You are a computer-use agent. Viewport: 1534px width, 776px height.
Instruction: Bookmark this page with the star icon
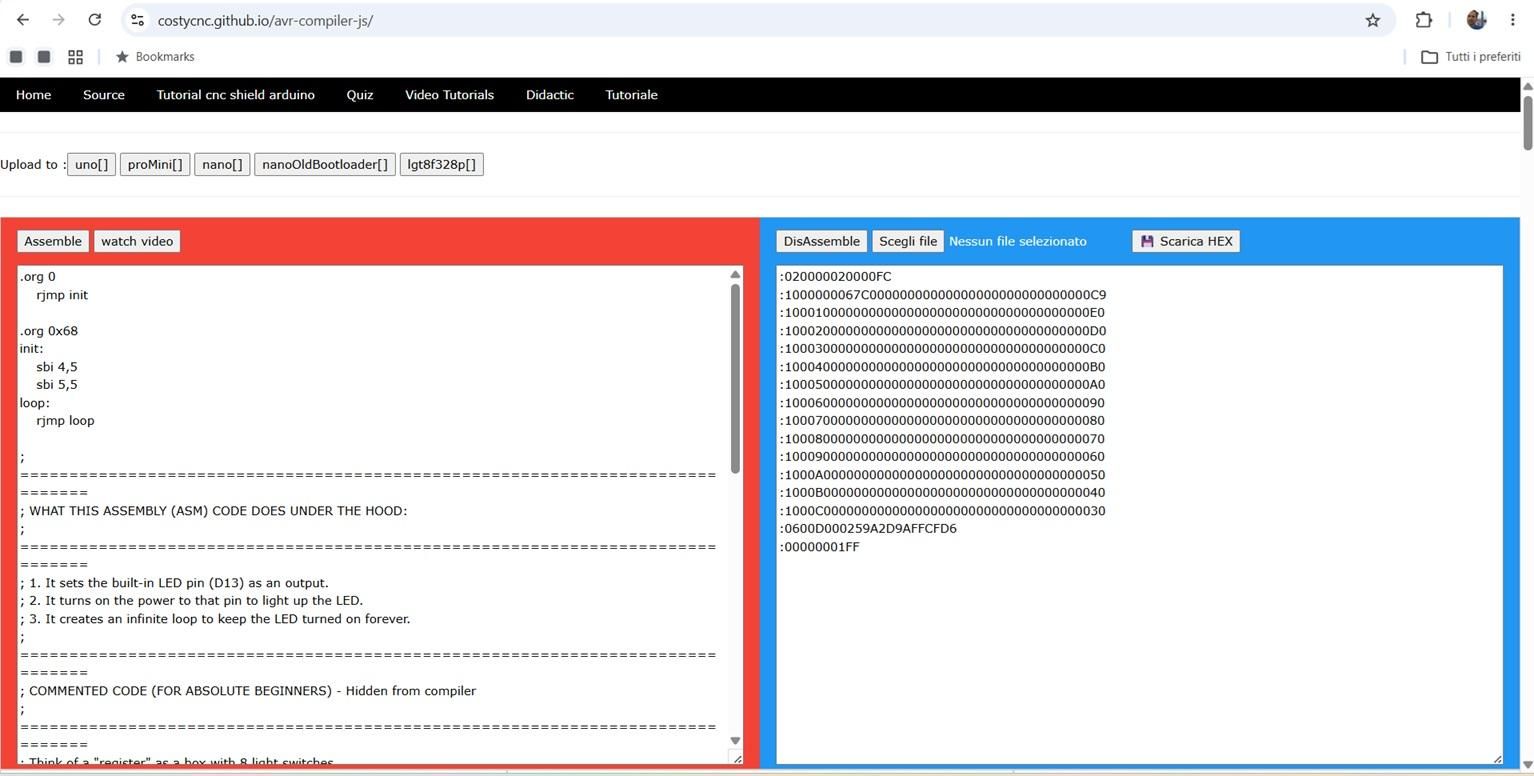[x=1372, y=20]
